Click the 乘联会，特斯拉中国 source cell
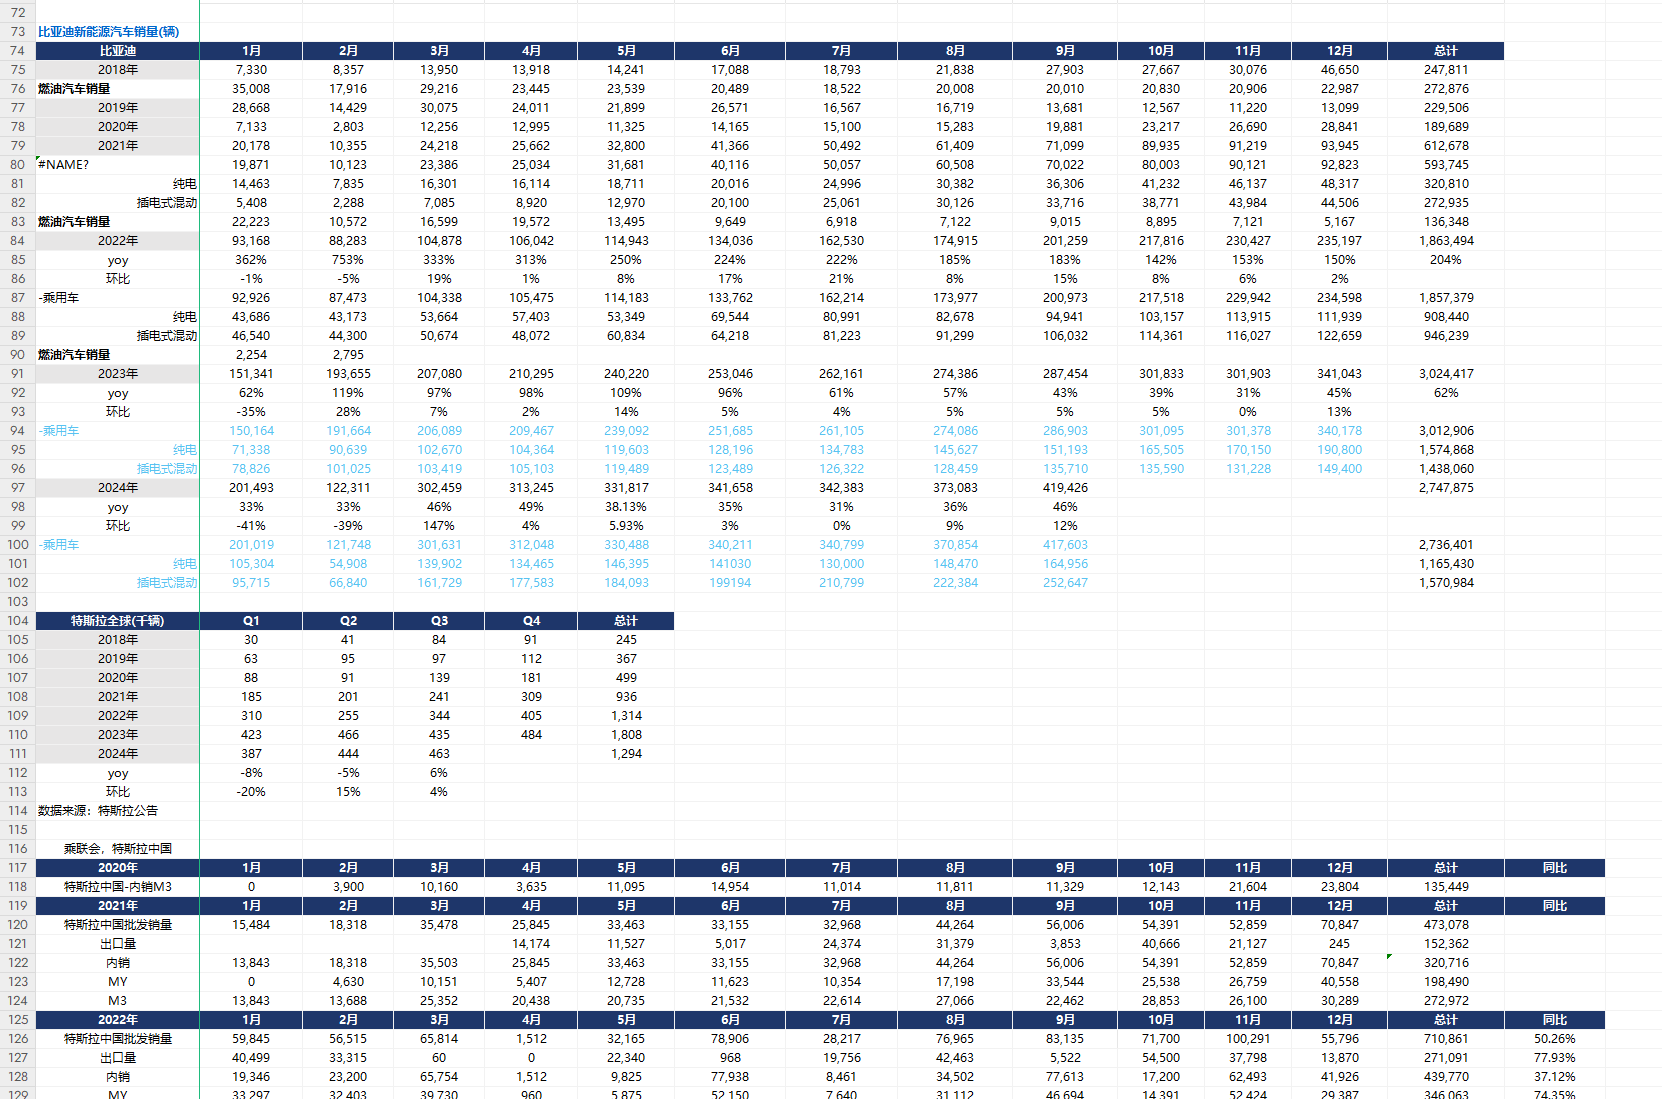This screenshot has width=1662, height=1099. point(118,849)
